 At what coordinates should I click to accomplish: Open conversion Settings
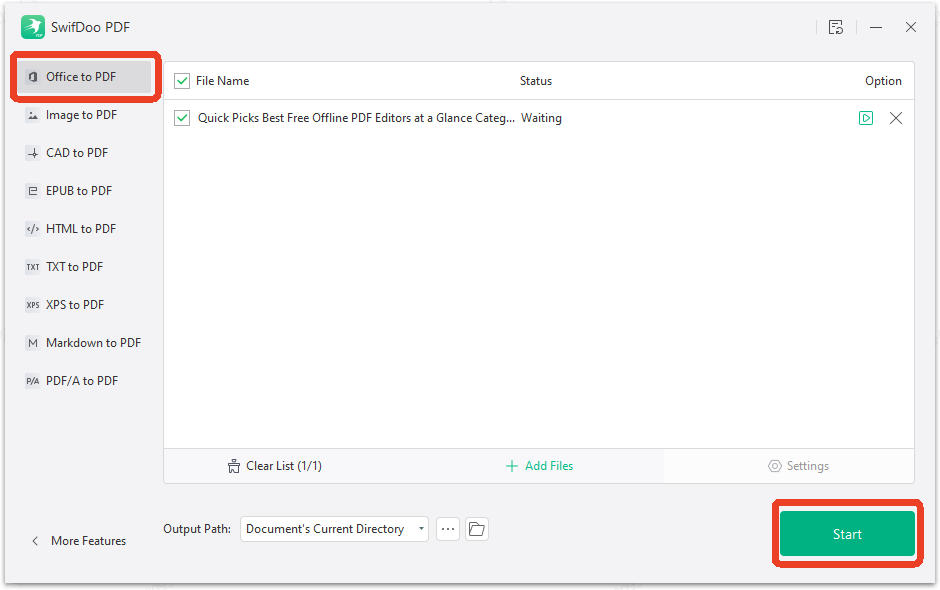(799, 466)
